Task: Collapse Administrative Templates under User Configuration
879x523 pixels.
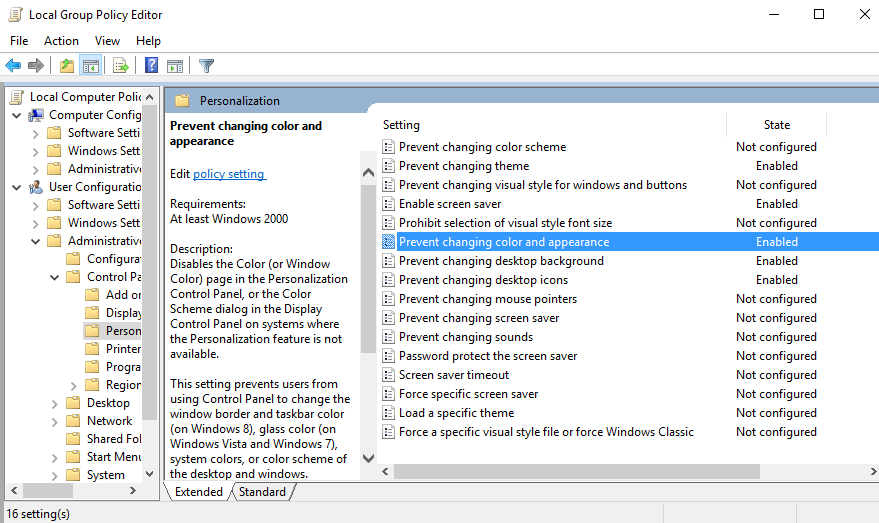Action: coord(36,242)
